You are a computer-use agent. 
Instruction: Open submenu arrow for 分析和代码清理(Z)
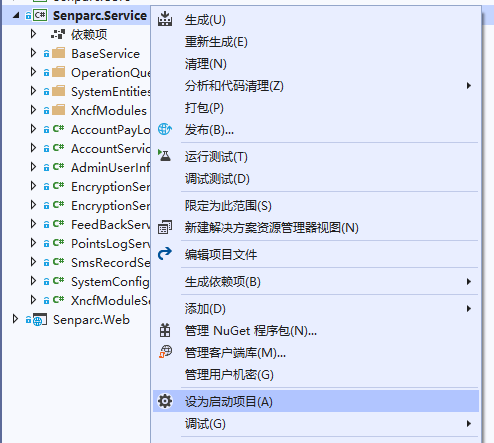point(469,86)
